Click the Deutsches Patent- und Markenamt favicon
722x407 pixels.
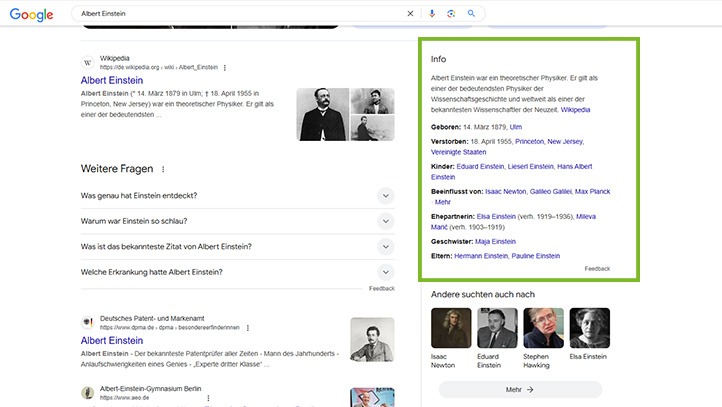(x=87, y=323)
